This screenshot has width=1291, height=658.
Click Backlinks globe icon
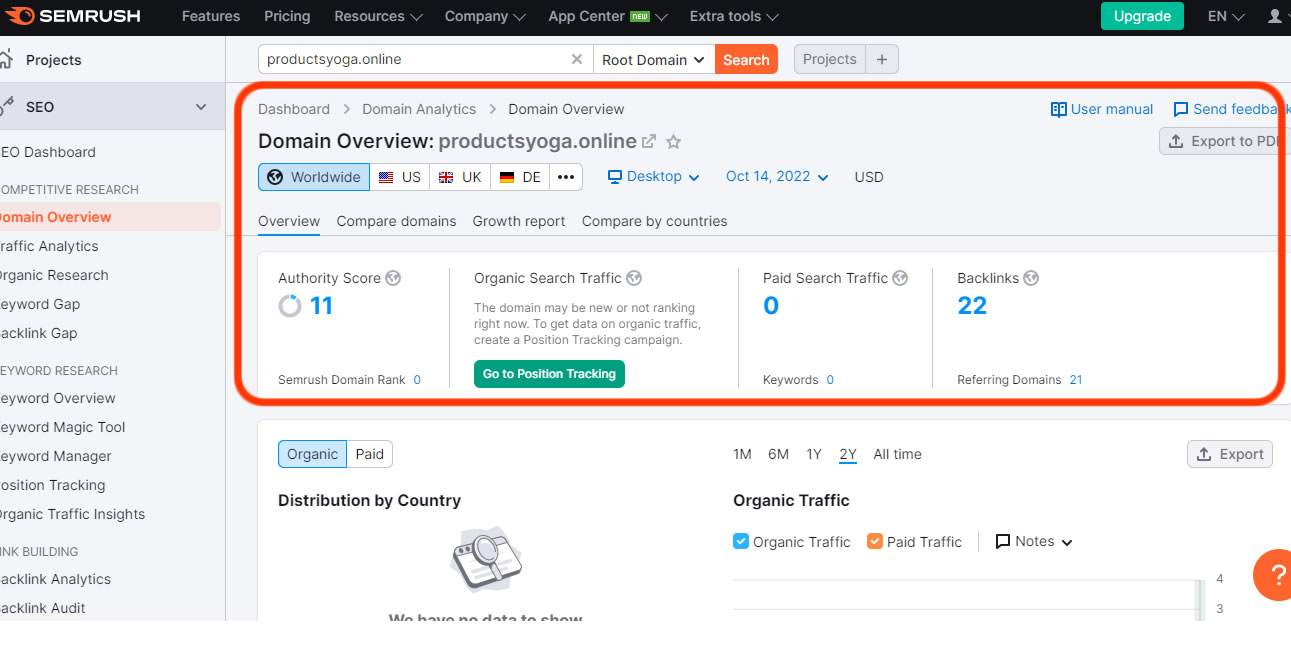1031,278
